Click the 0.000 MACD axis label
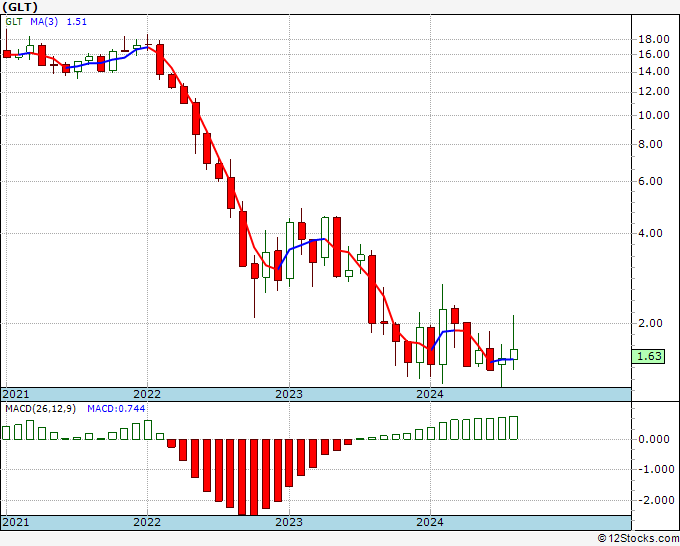The height and width of the screenshot is (546, 680). (654, 439)
